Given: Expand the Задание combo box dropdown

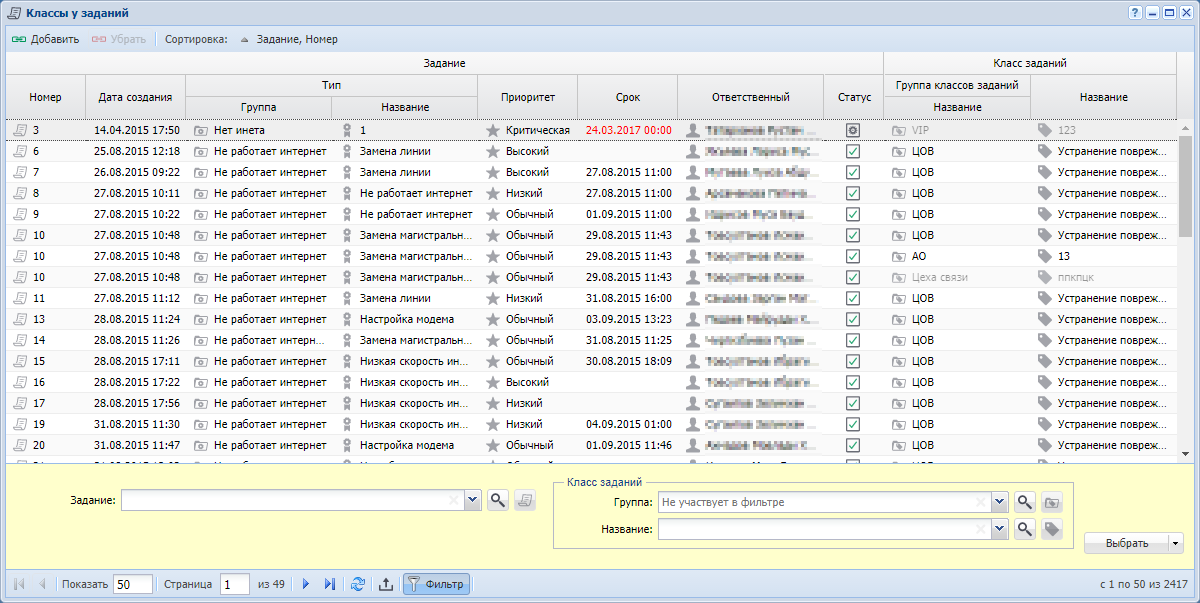Looking at the screenshot, I should 473,501.
